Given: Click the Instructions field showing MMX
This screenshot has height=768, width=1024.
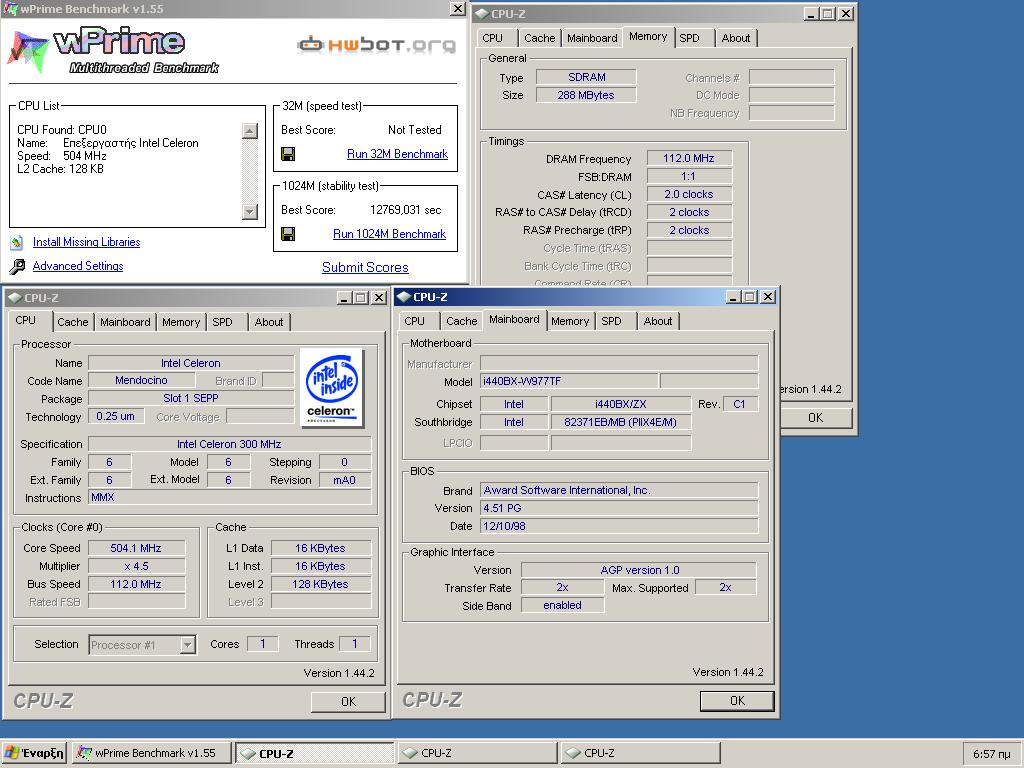Looking at the screenshot, I should [x=229, y=498].
